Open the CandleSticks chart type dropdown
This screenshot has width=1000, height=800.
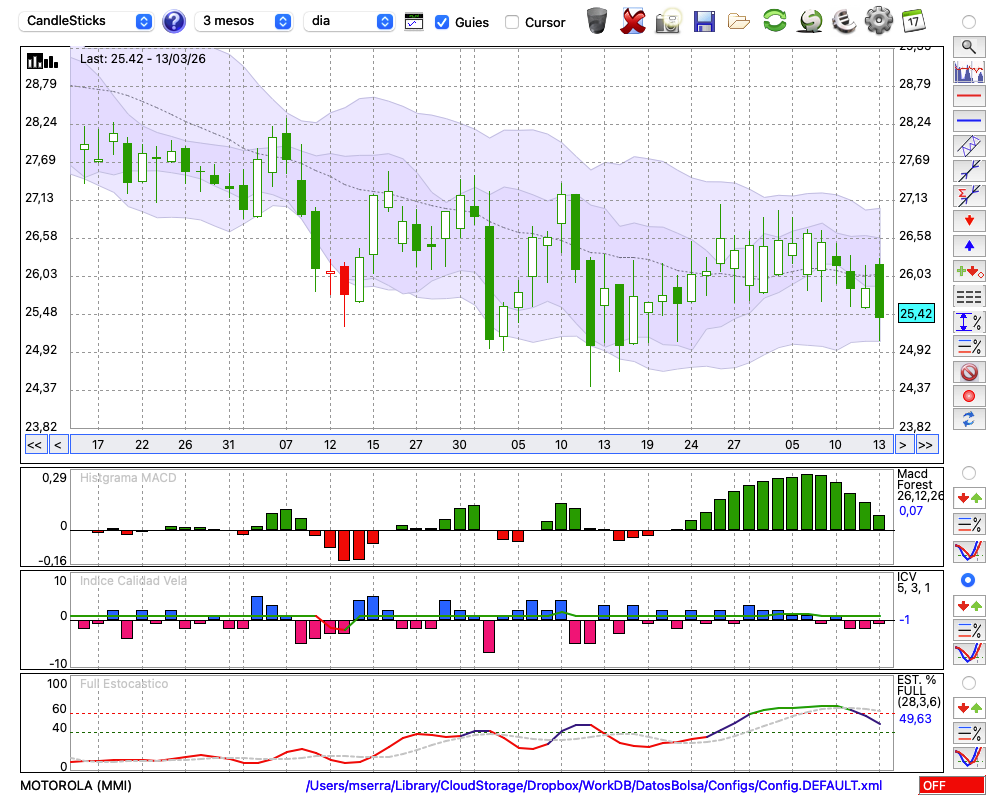[86, 21]
